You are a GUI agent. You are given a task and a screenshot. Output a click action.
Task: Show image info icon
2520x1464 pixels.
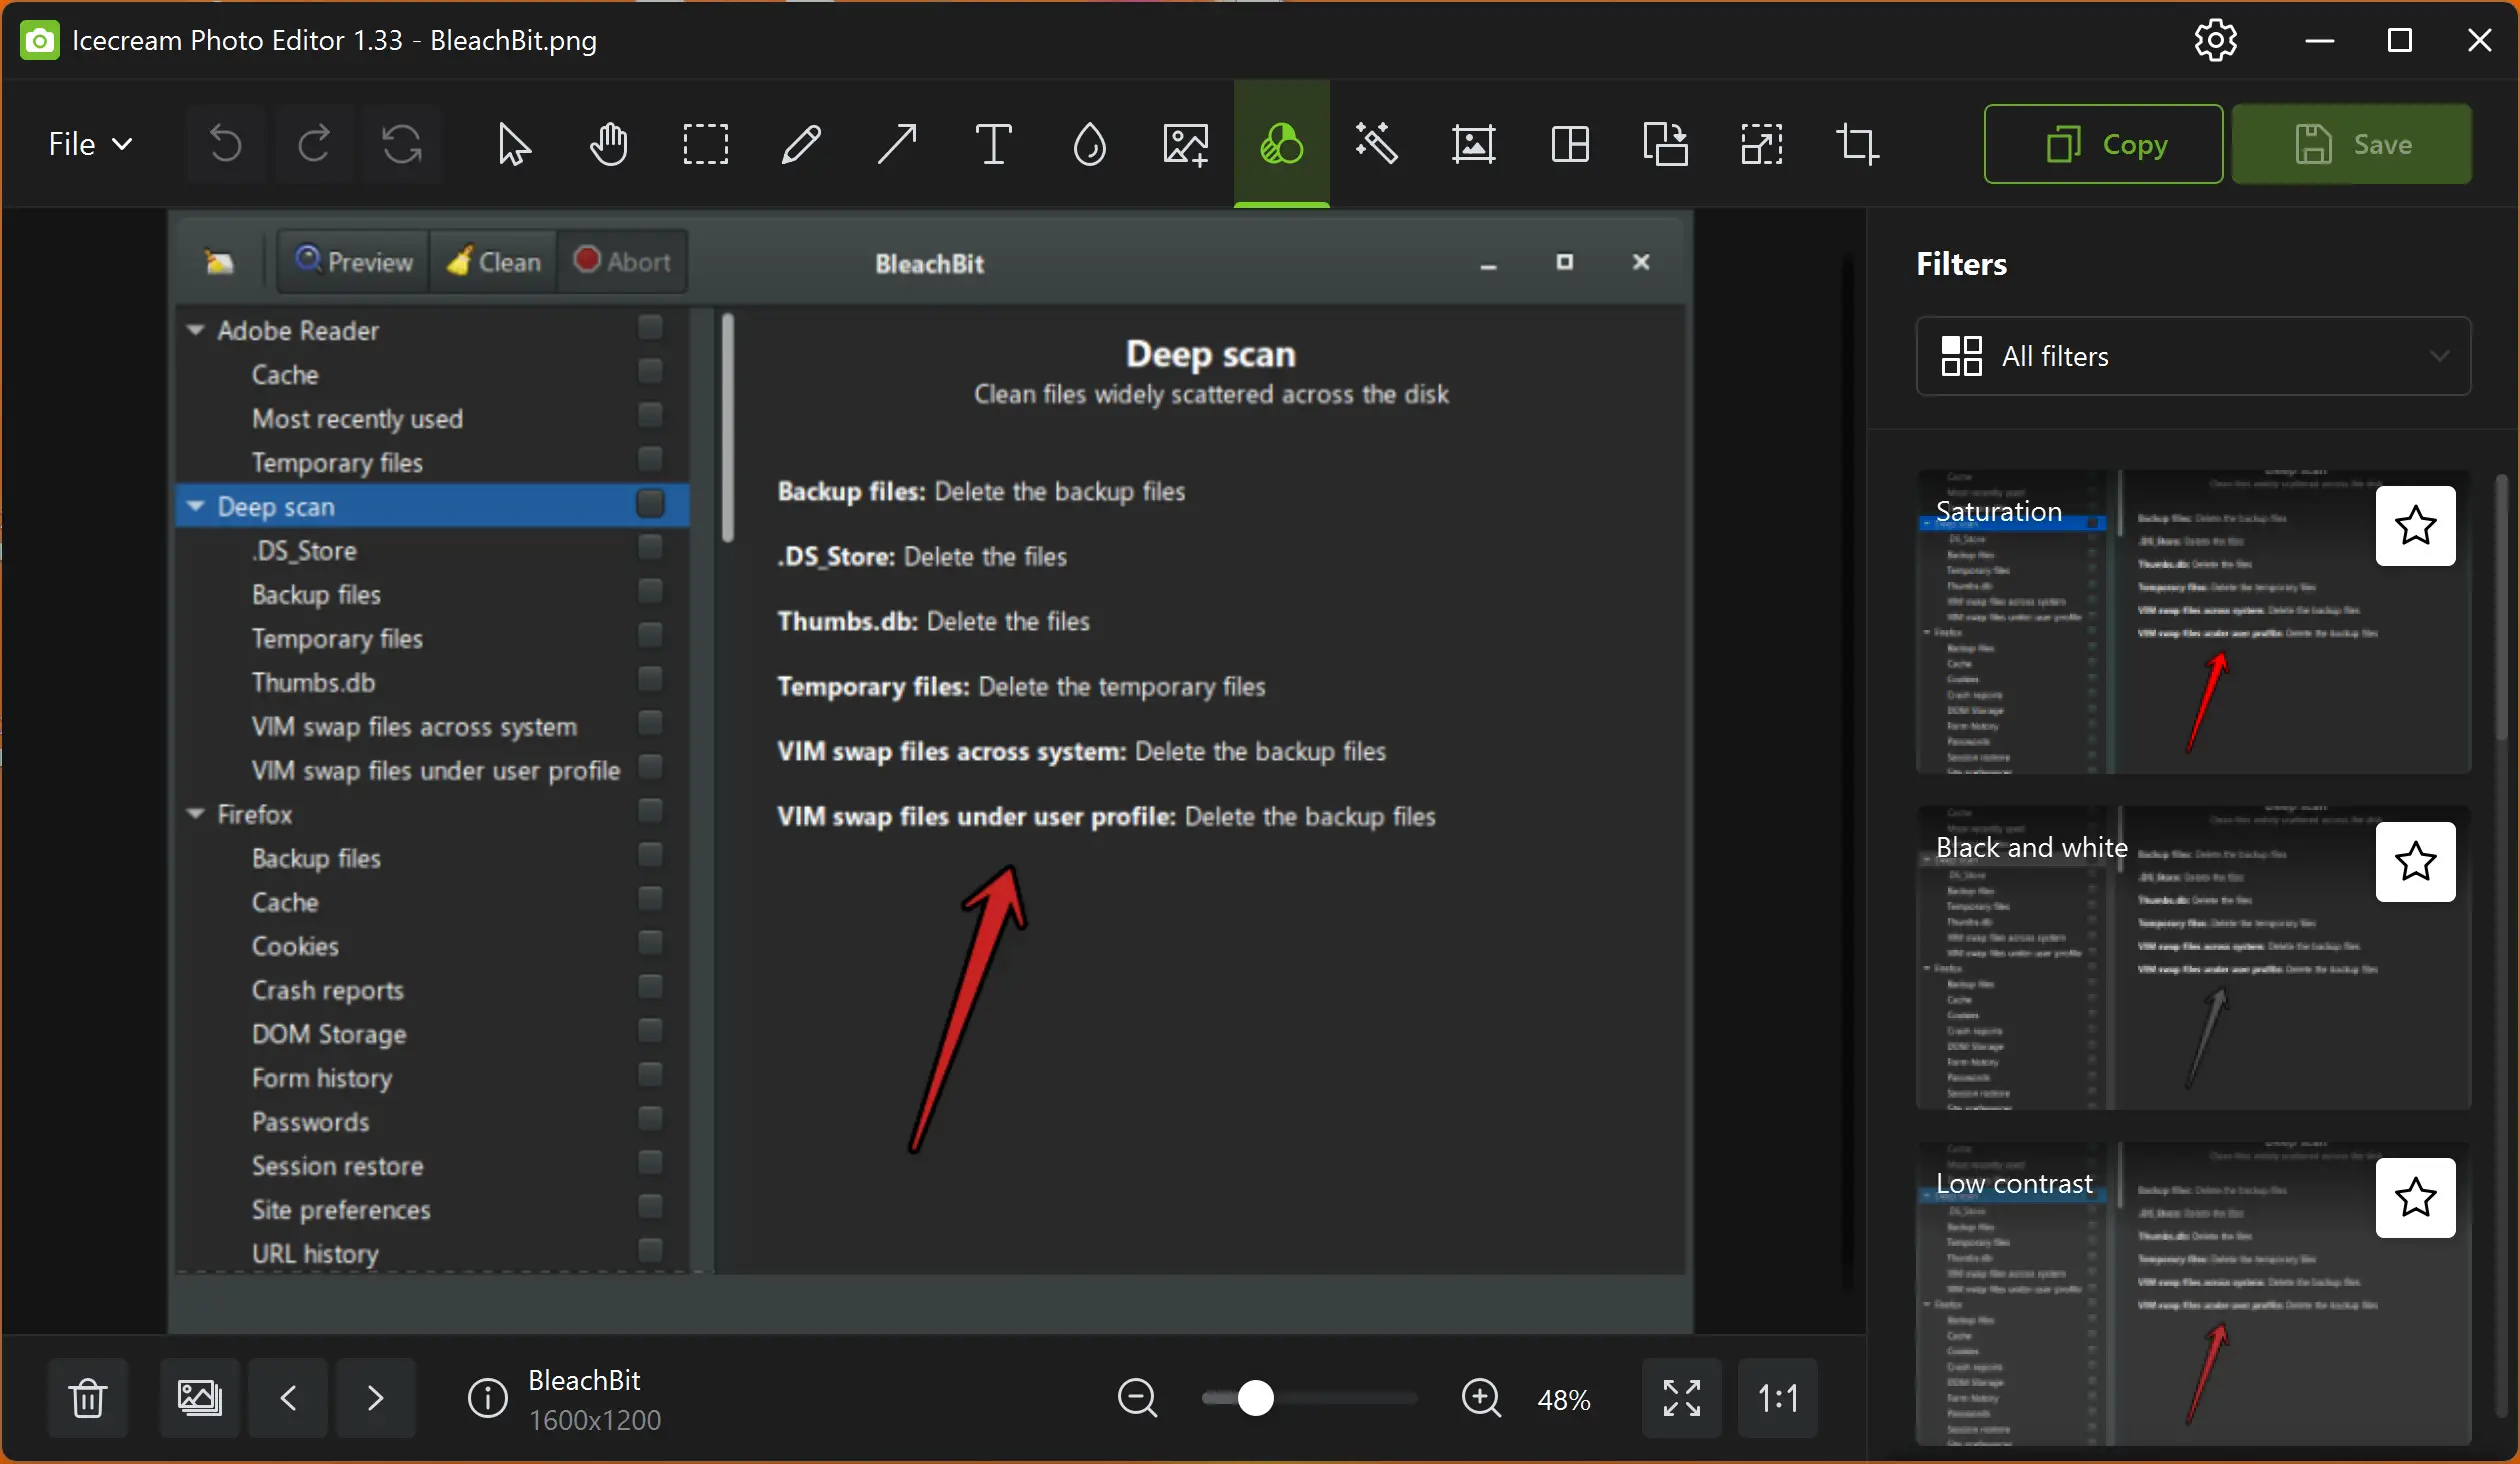tap(488, 1398)
